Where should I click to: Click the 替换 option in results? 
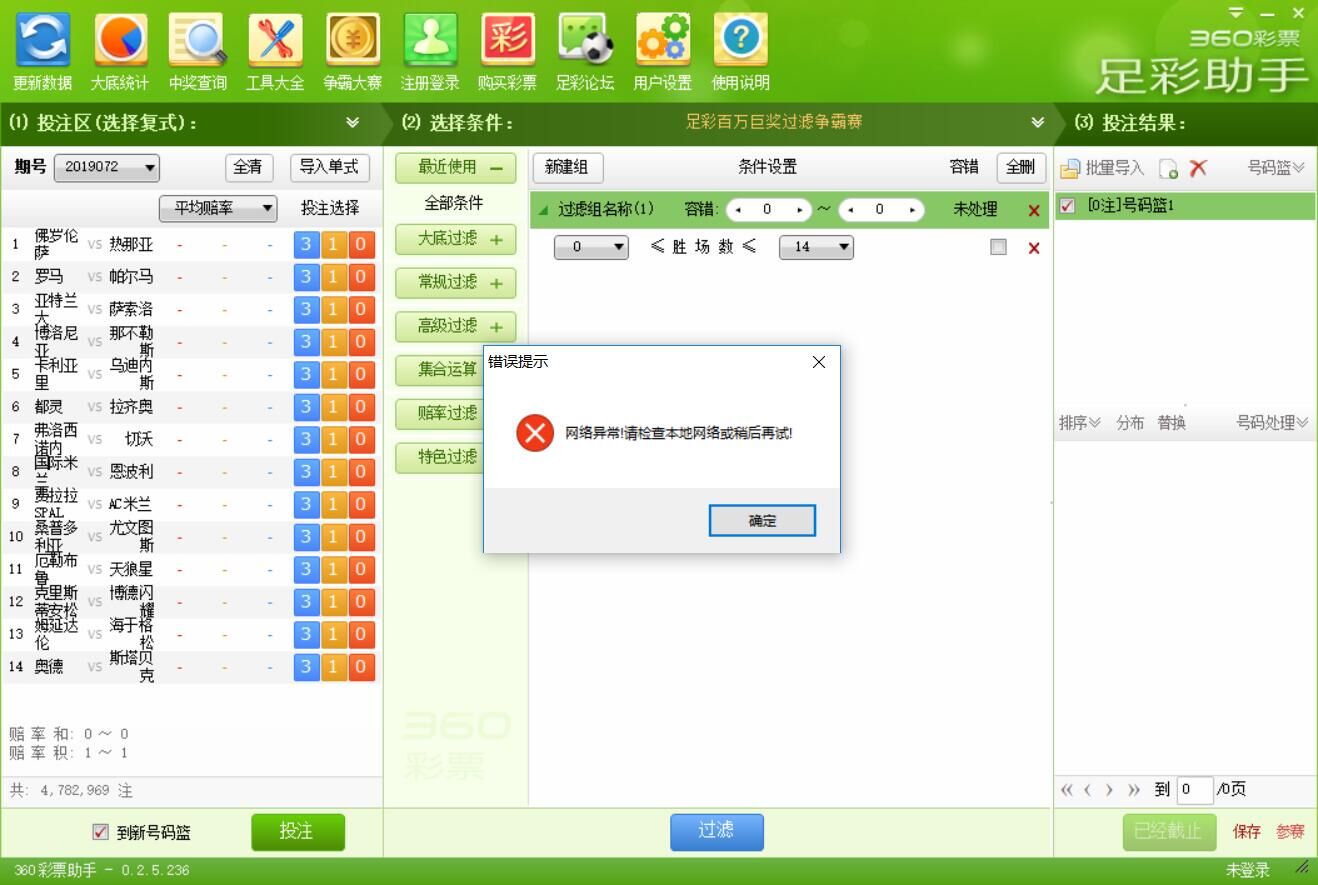pyautogui.click(x=1172, y=423)
